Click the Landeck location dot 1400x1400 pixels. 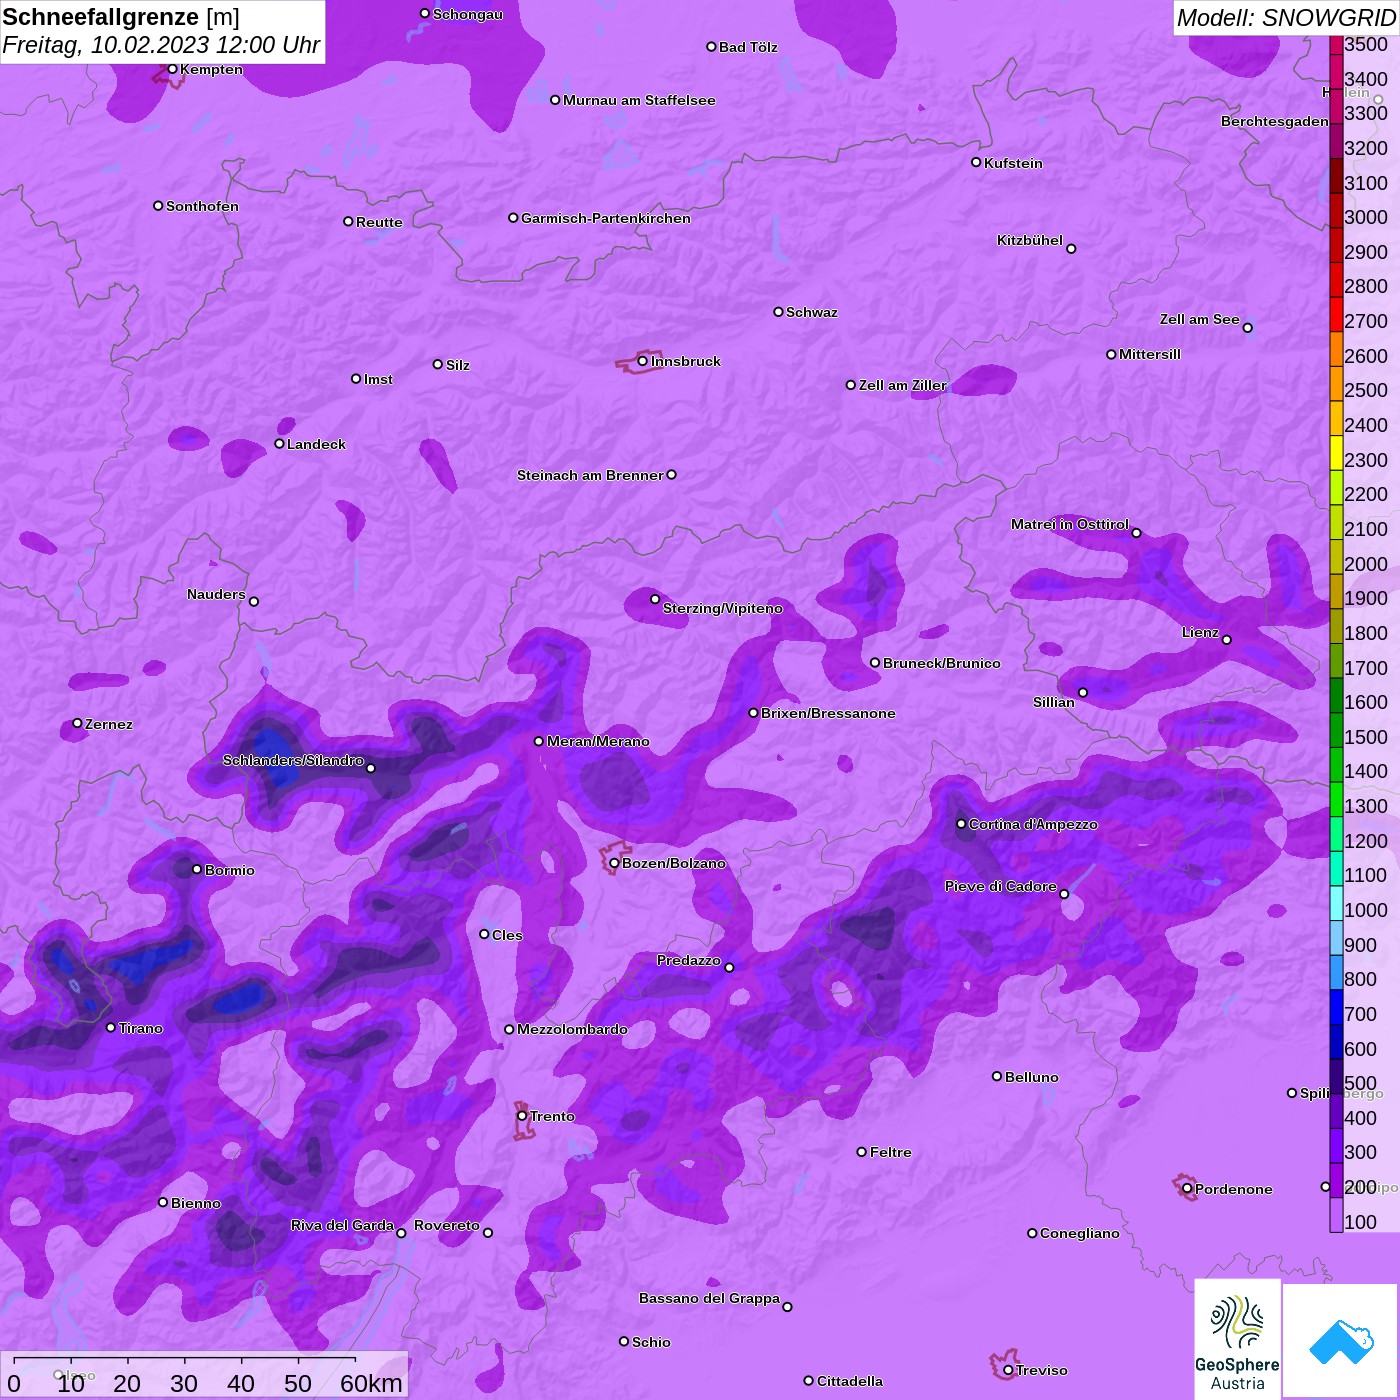tap(279, 444)
